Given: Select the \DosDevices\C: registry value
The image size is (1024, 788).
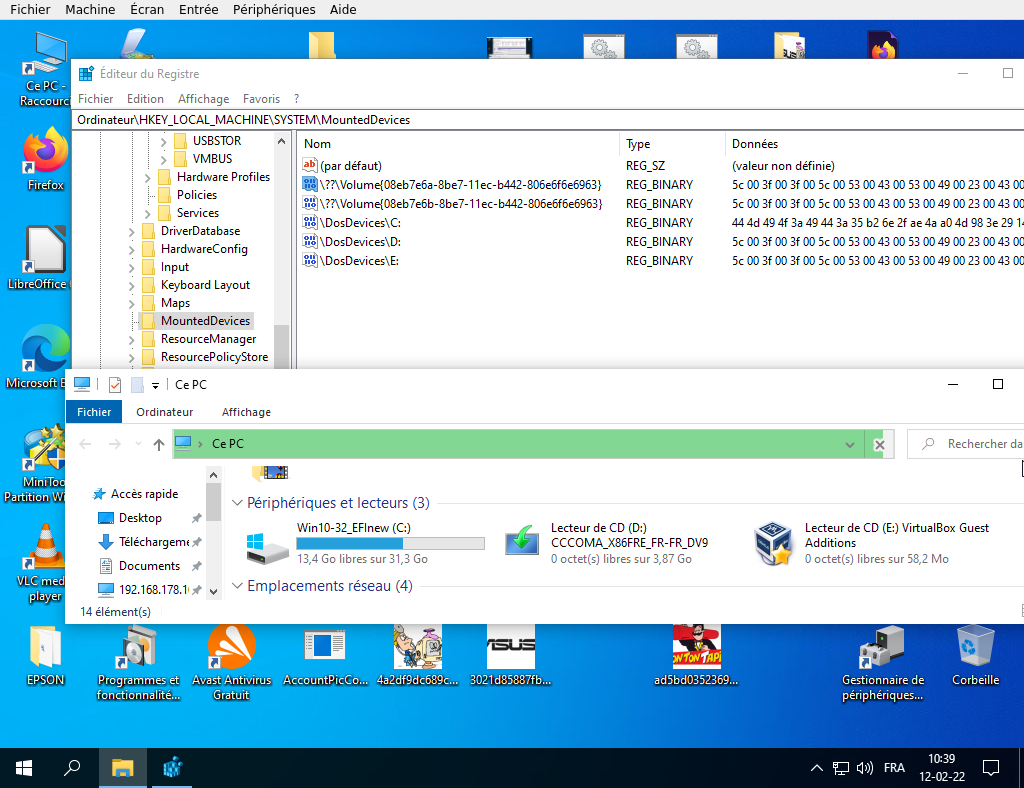Looking at the screenshot, I should point(360,223).
